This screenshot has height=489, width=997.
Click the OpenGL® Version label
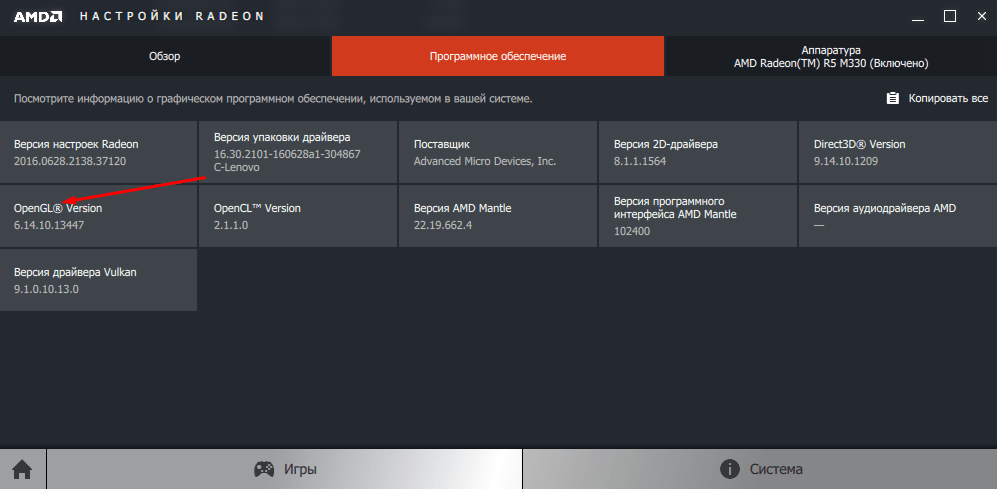[58, 208]
